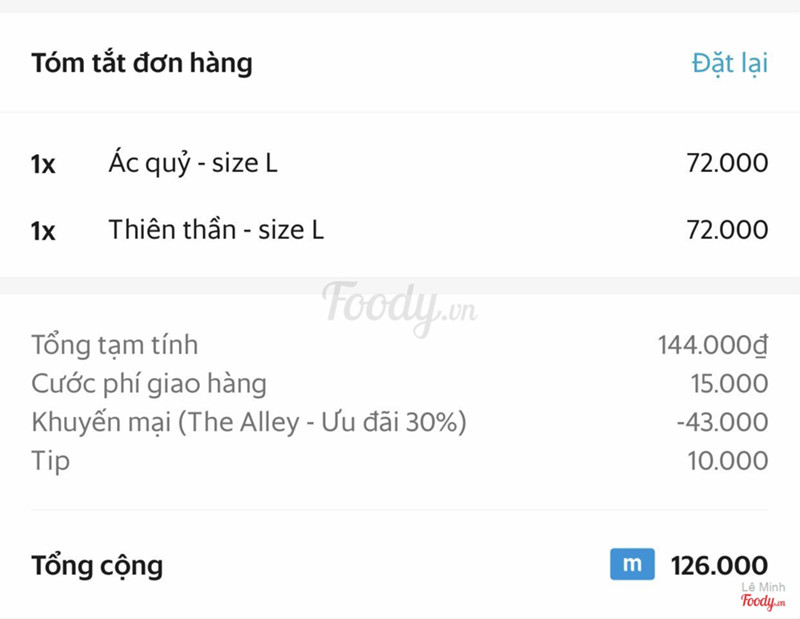
Task: Click the blue "m" payment icon
Action: click(x=632, y=565)
